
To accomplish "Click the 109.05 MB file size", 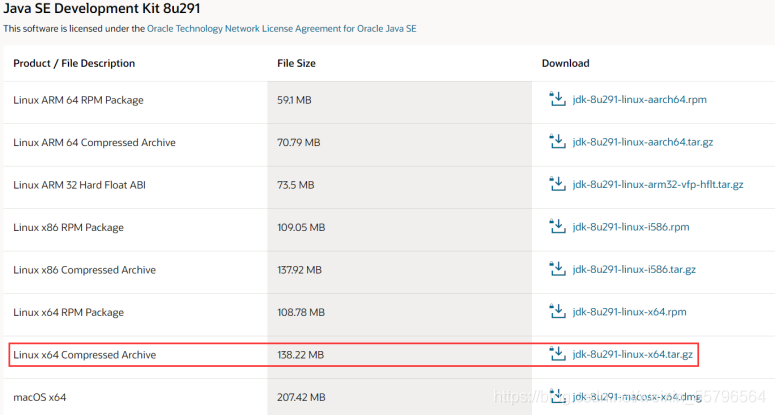I will point(301,227).
